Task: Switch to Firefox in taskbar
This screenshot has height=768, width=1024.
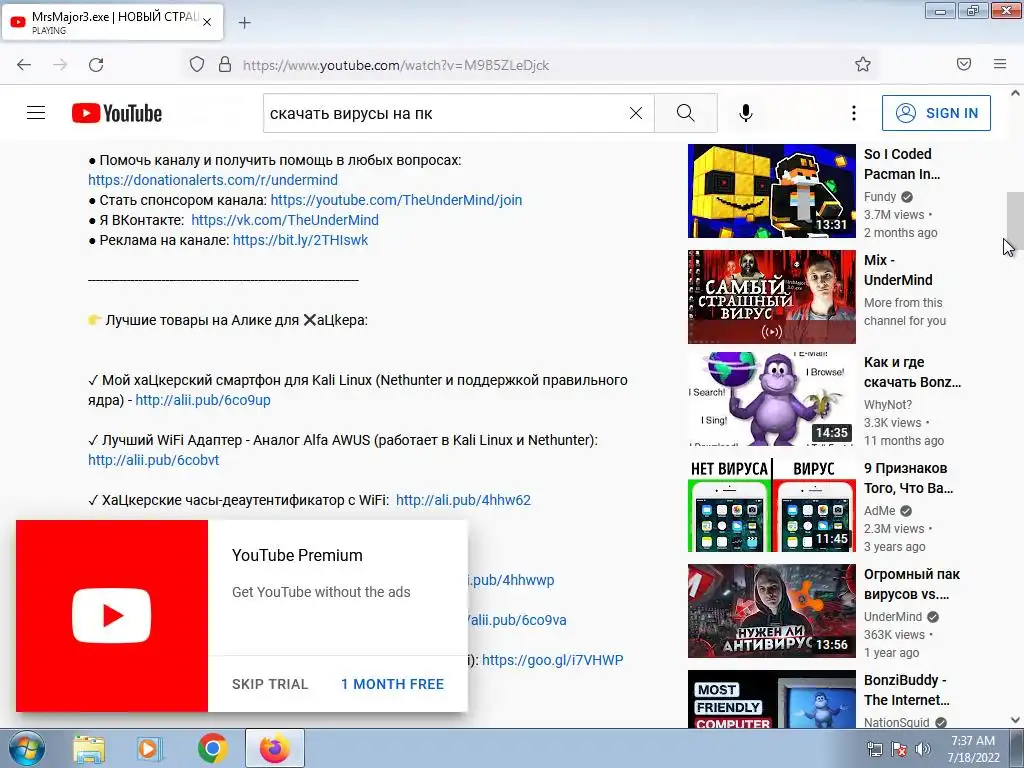Action: (x=274, y=748)
